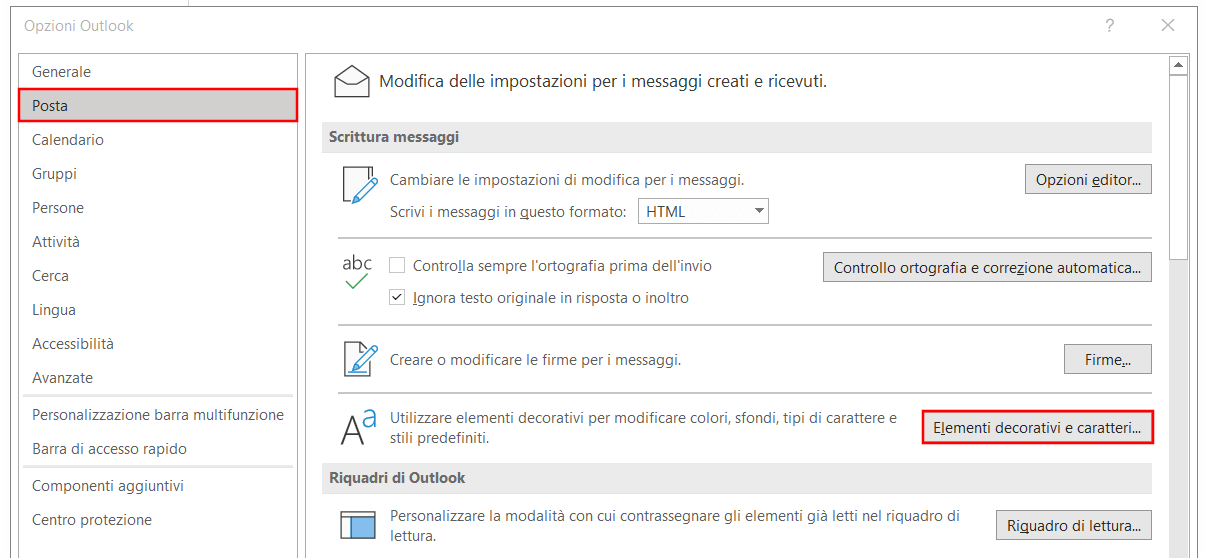Click the vertical scrollbar thumb
Image resolution: width=1205 pixels, height=558 pixels.
click(x=1178, y=168)
